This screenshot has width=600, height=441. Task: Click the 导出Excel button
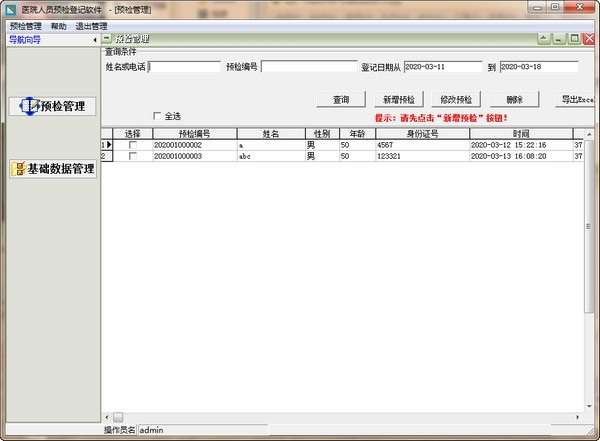click(x=575, y=100)
